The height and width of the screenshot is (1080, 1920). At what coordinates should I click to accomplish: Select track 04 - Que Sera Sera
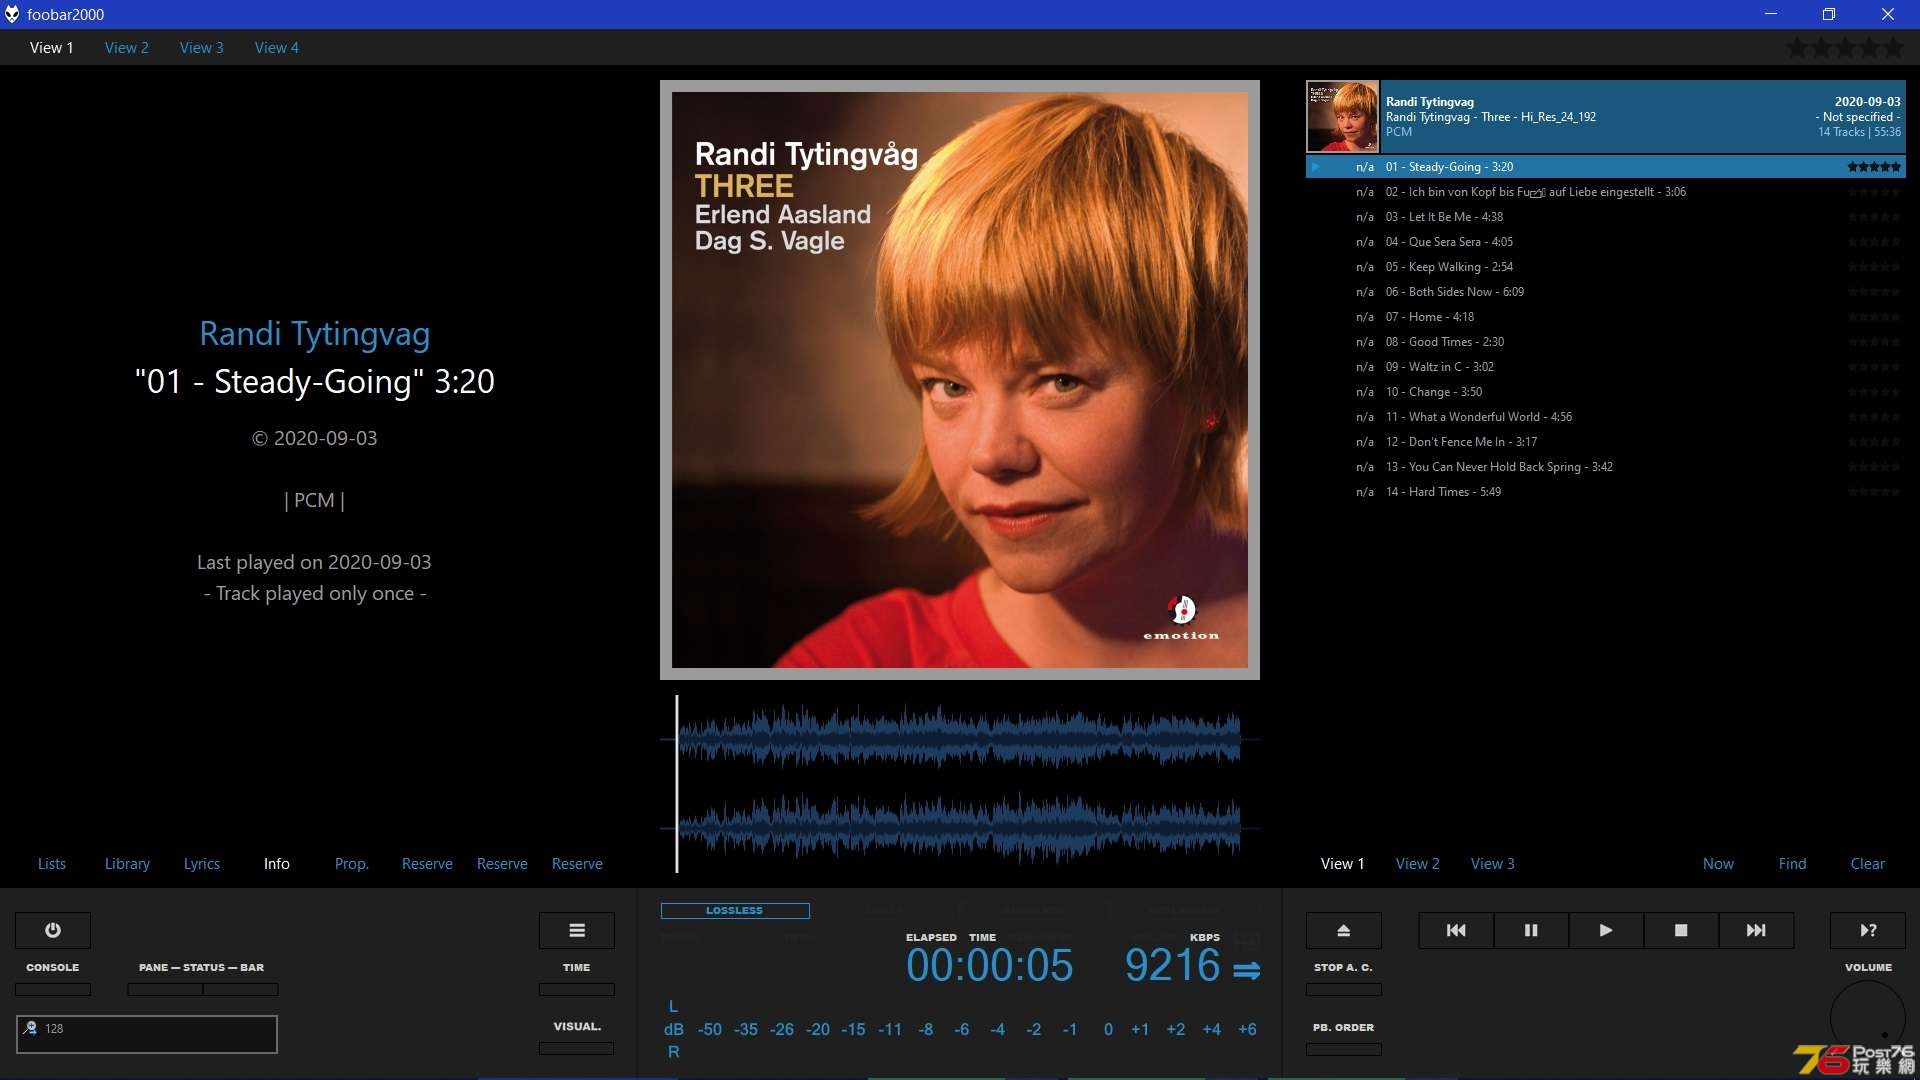coord(1606,242)
